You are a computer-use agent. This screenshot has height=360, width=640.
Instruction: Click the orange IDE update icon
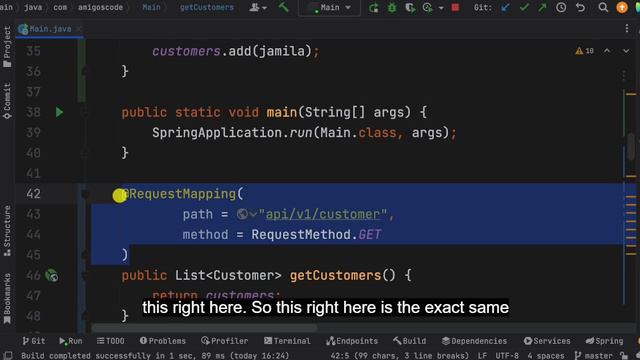click(622, 7)
